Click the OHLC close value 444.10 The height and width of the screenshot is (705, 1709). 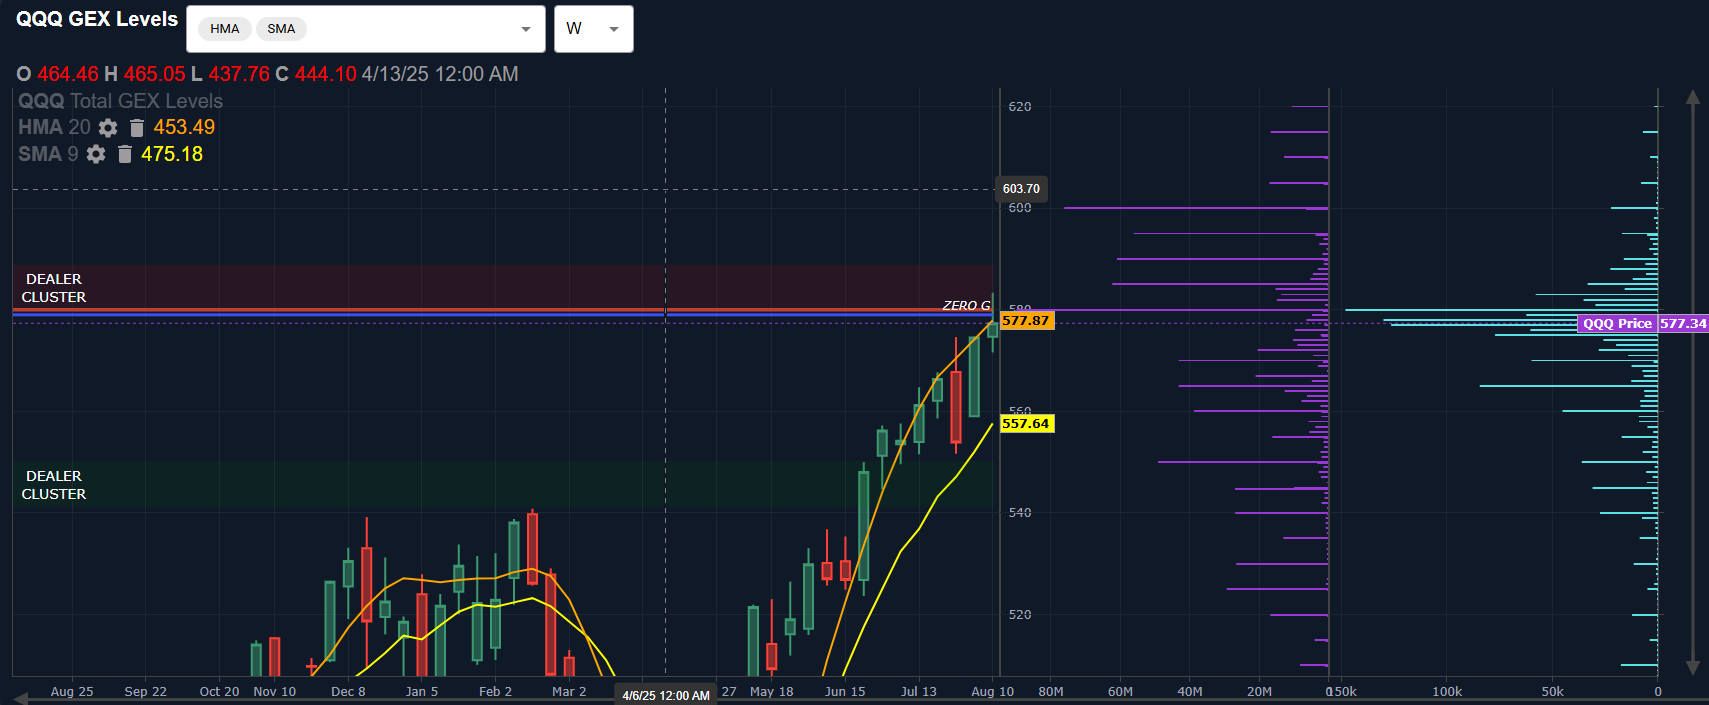[326, 74]
